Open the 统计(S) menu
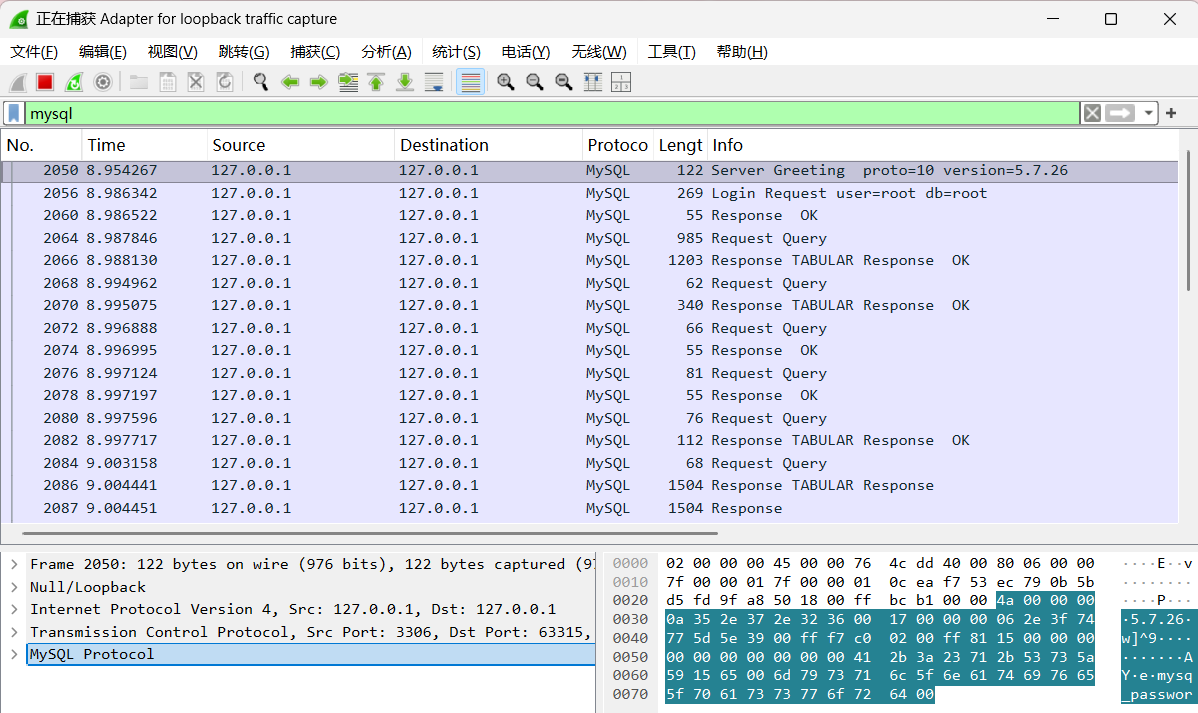1198x713 pixels. tap(456, 52)
